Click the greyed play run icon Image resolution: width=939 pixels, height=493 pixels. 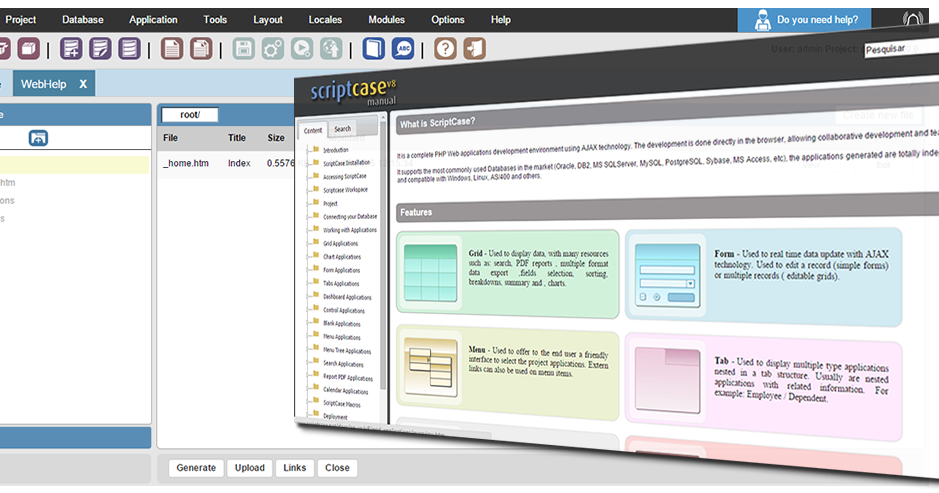tap(302, 49)
